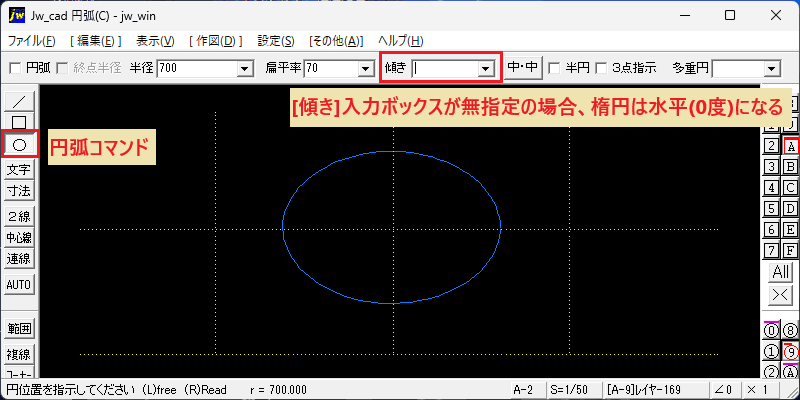Open the 多重円 multiple circle dropdown
The image size is (800, 400).
pos(772,68)
